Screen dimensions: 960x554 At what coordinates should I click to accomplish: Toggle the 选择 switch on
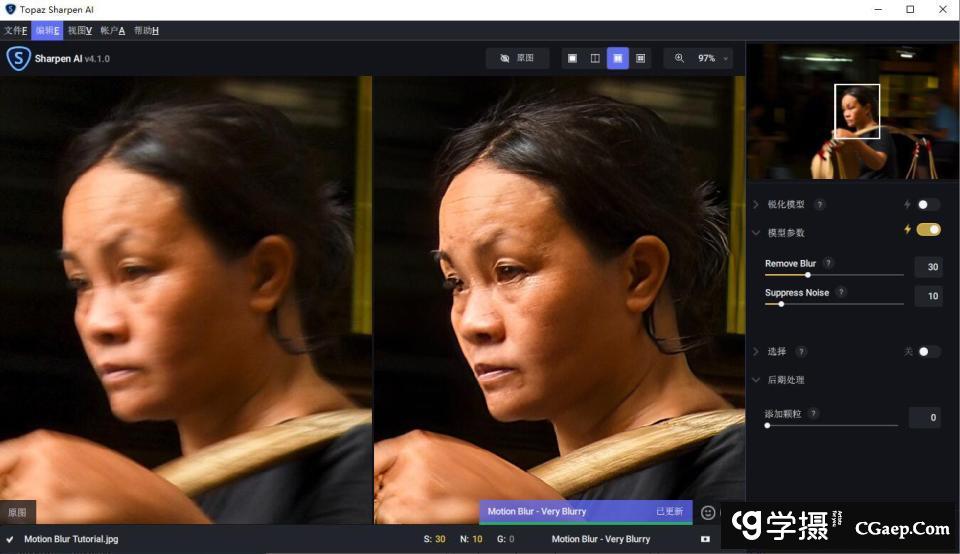(x=928, y=352)
